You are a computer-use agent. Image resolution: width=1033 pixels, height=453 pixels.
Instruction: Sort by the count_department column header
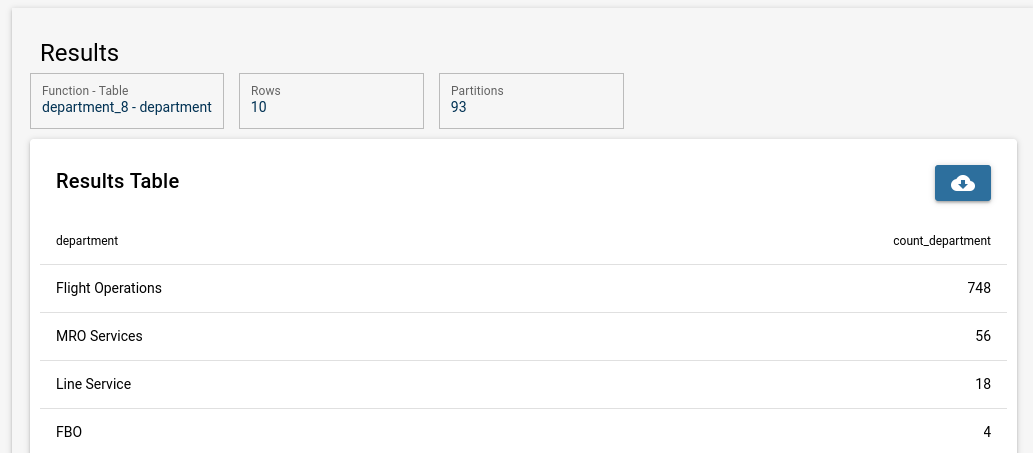[941, 241]
